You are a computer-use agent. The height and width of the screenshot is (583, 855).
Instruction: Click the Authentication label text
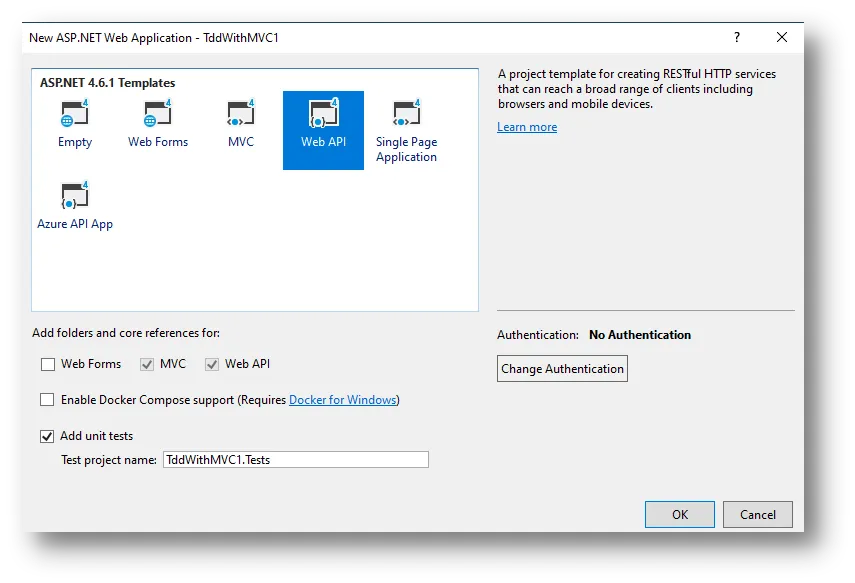[x=538, y=335]
